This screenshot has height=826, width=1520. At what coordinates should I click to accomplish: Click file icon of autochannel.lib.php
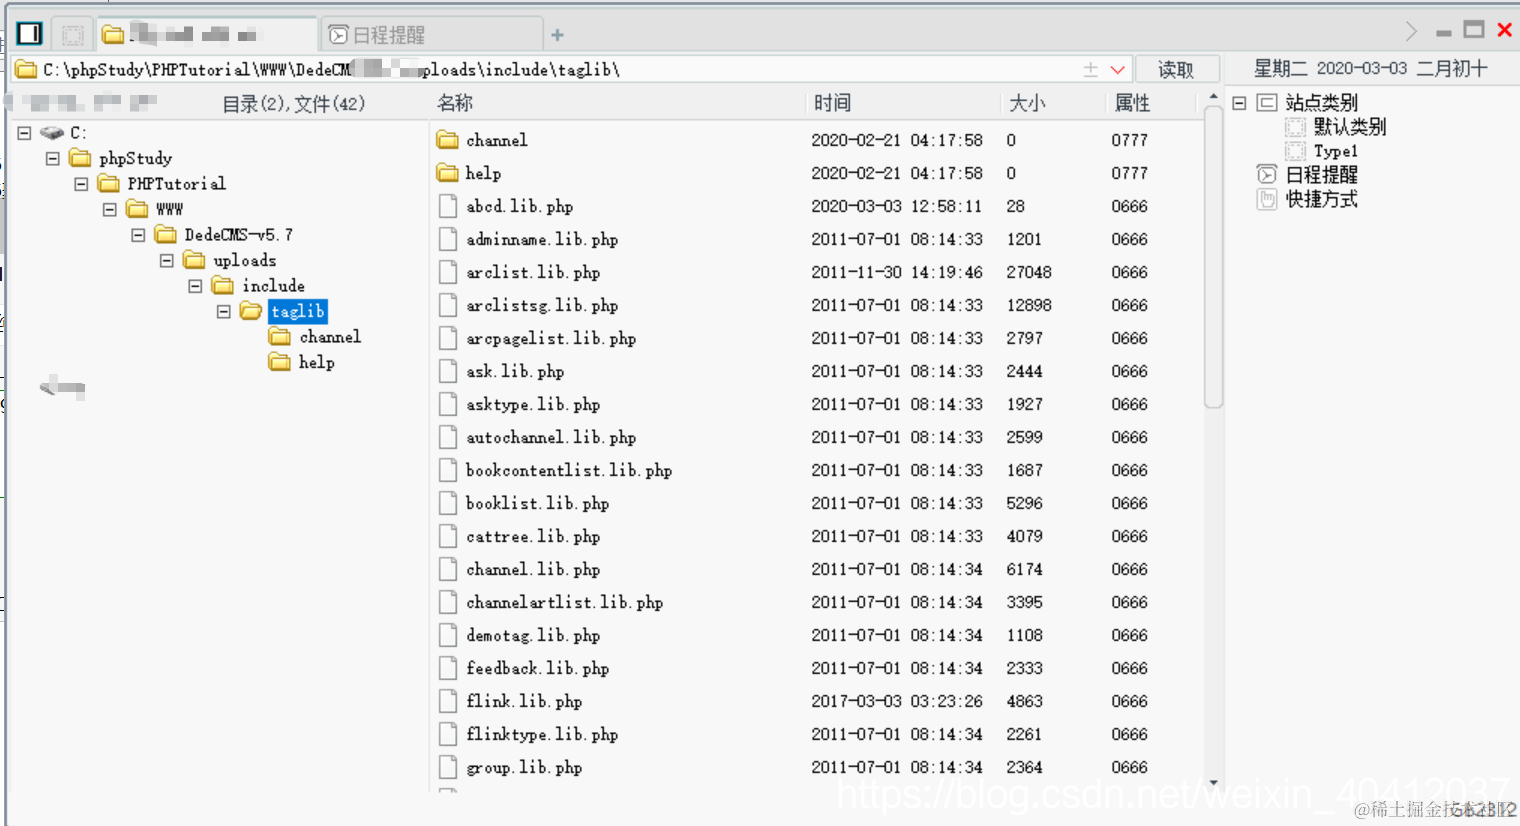pyautogui.click(x=448, y=437)
